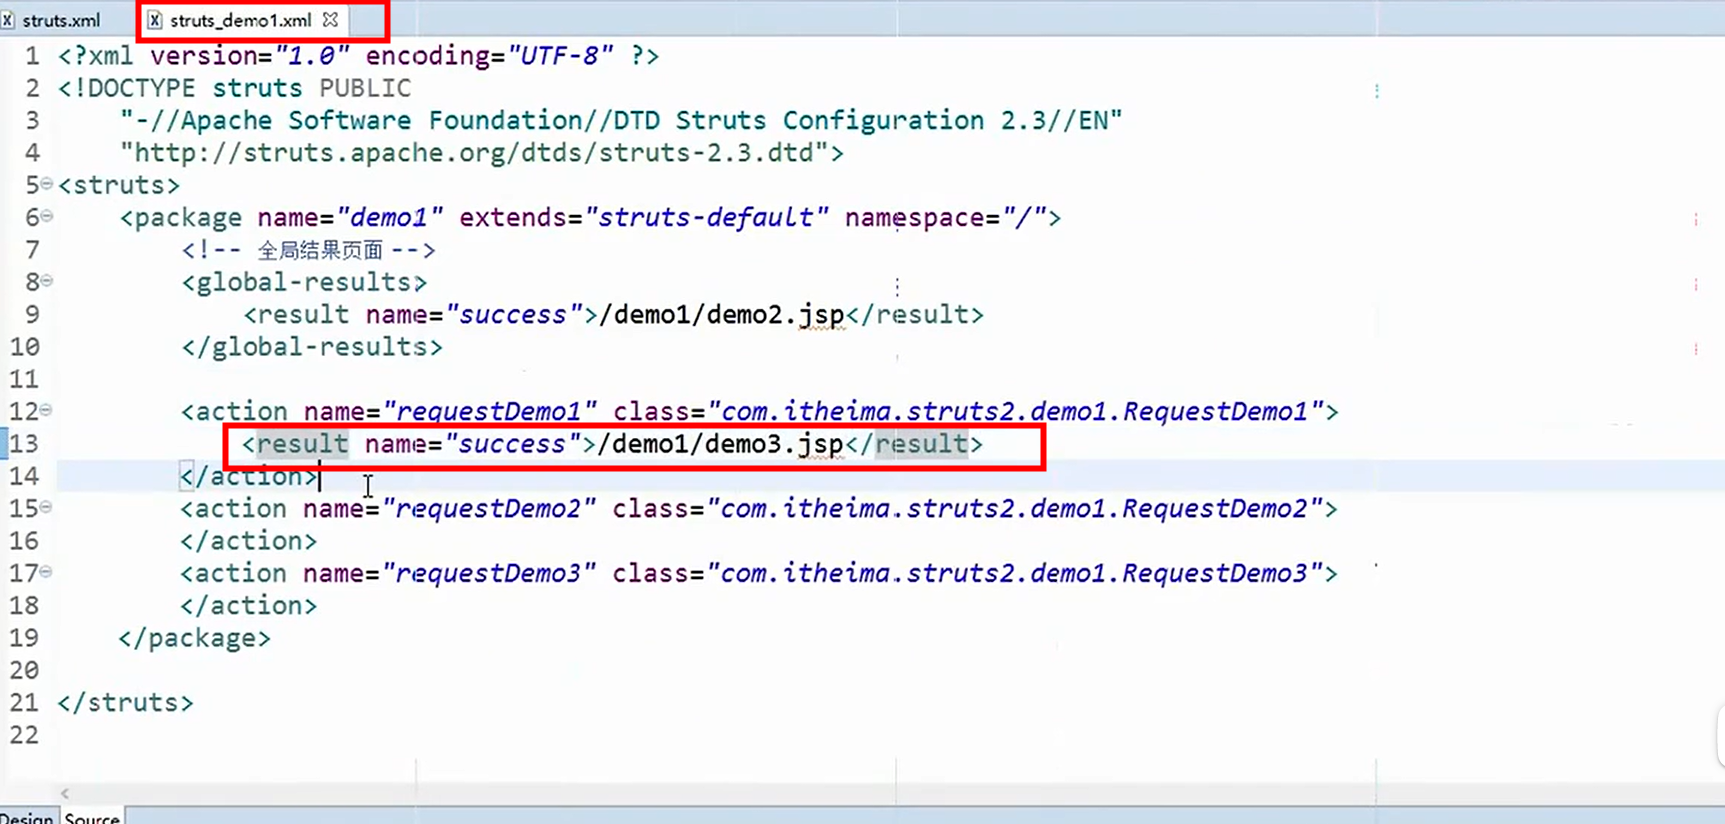
Task: Click the XML file icon on struts.xml tab
Action: 7,20
